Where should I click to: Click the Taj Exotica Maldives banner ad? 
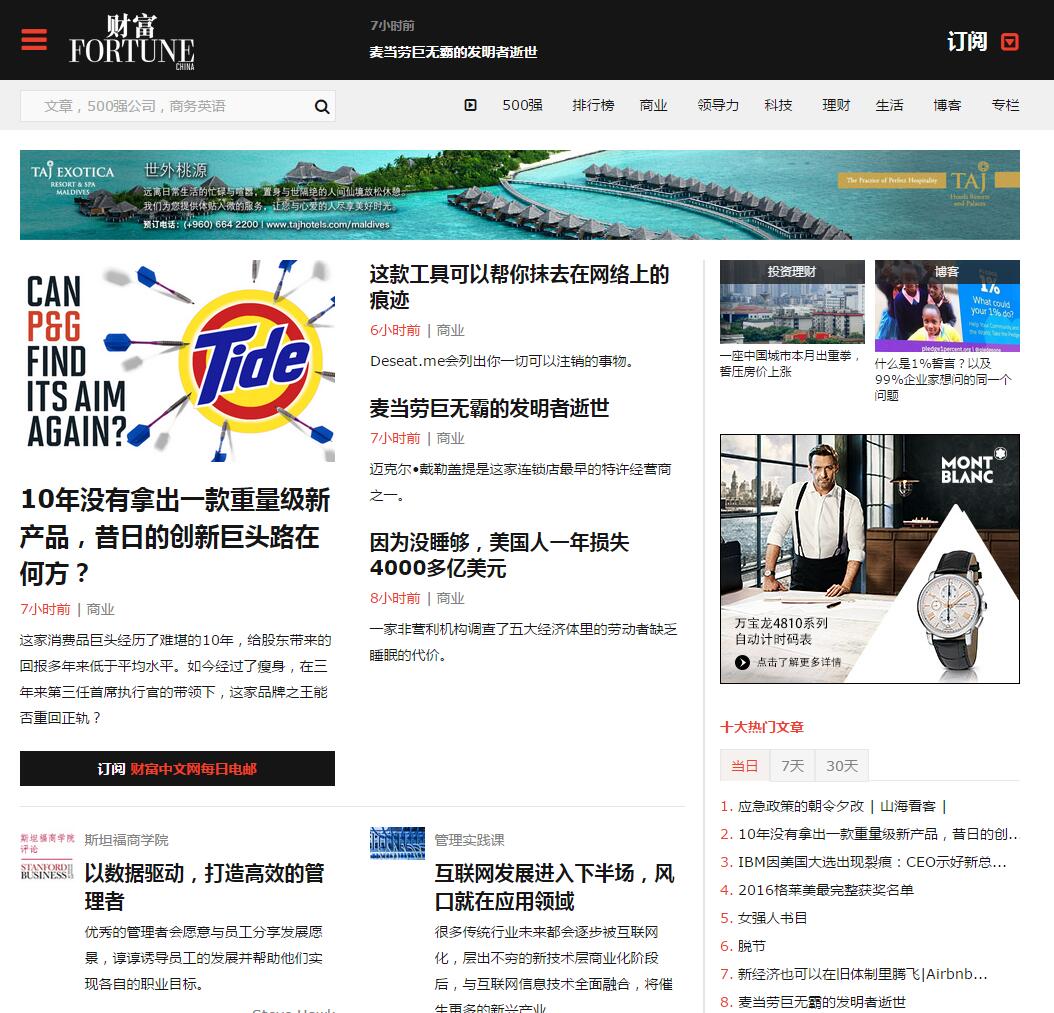click(520, 195)
